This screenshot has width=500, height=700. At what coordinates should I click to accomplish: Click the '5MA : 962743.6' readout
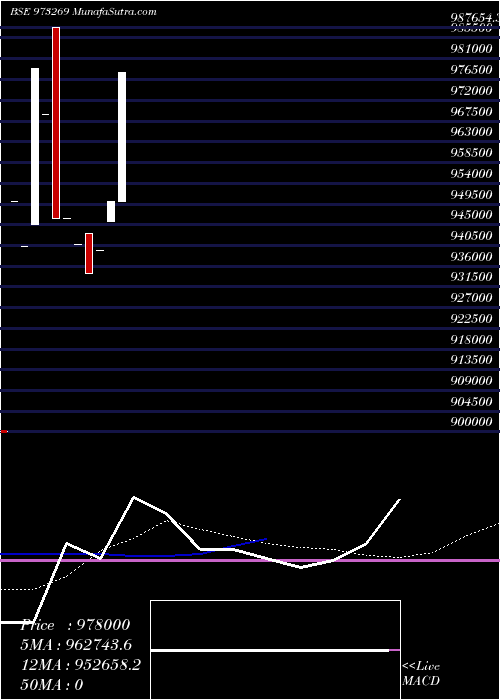point(76,645)
